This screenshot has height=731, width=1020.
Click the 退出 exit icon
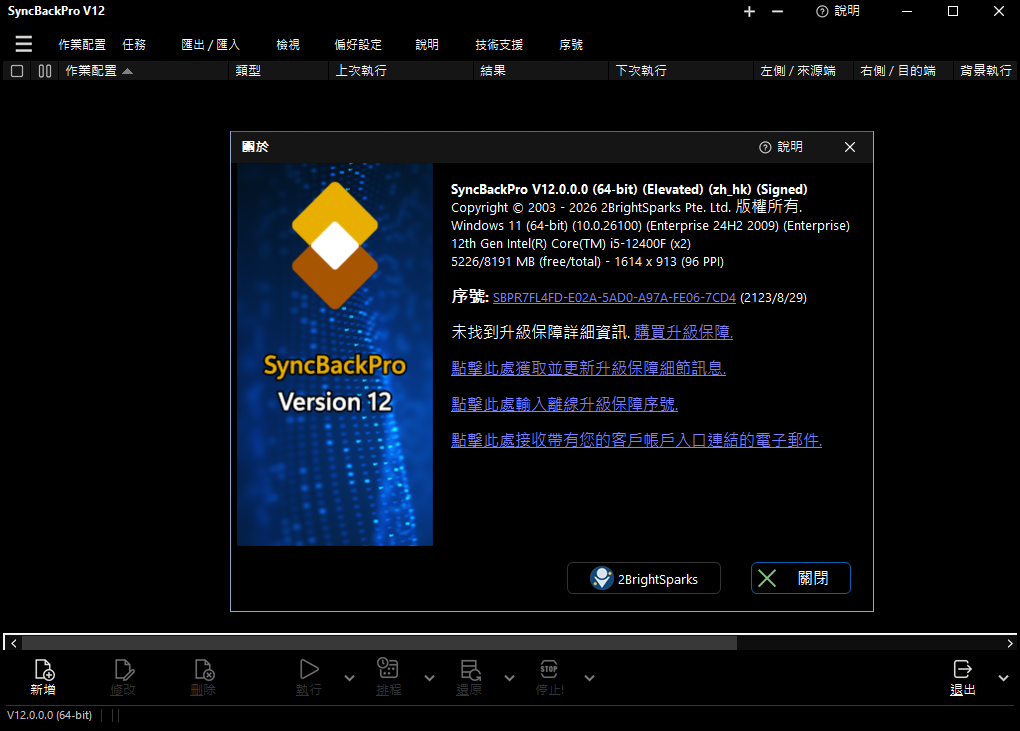pyautogui.click(x=963, y=677)
